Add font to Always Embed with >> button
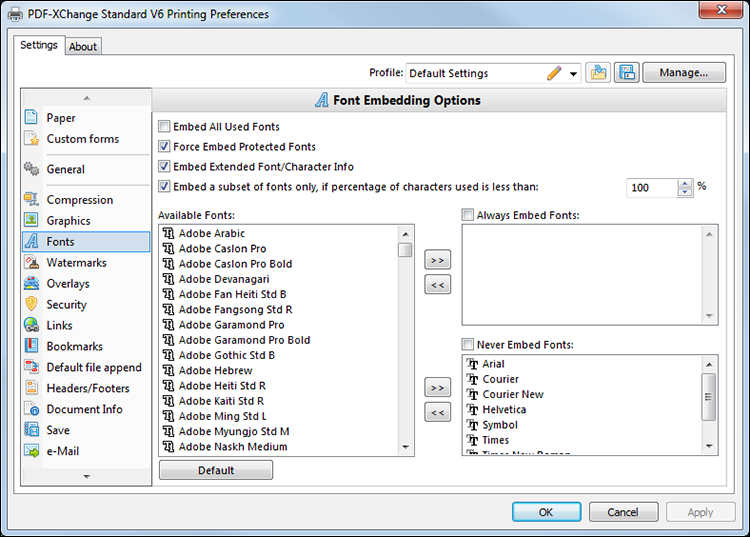Screen dimensions: 750x537 coord(438,260)
